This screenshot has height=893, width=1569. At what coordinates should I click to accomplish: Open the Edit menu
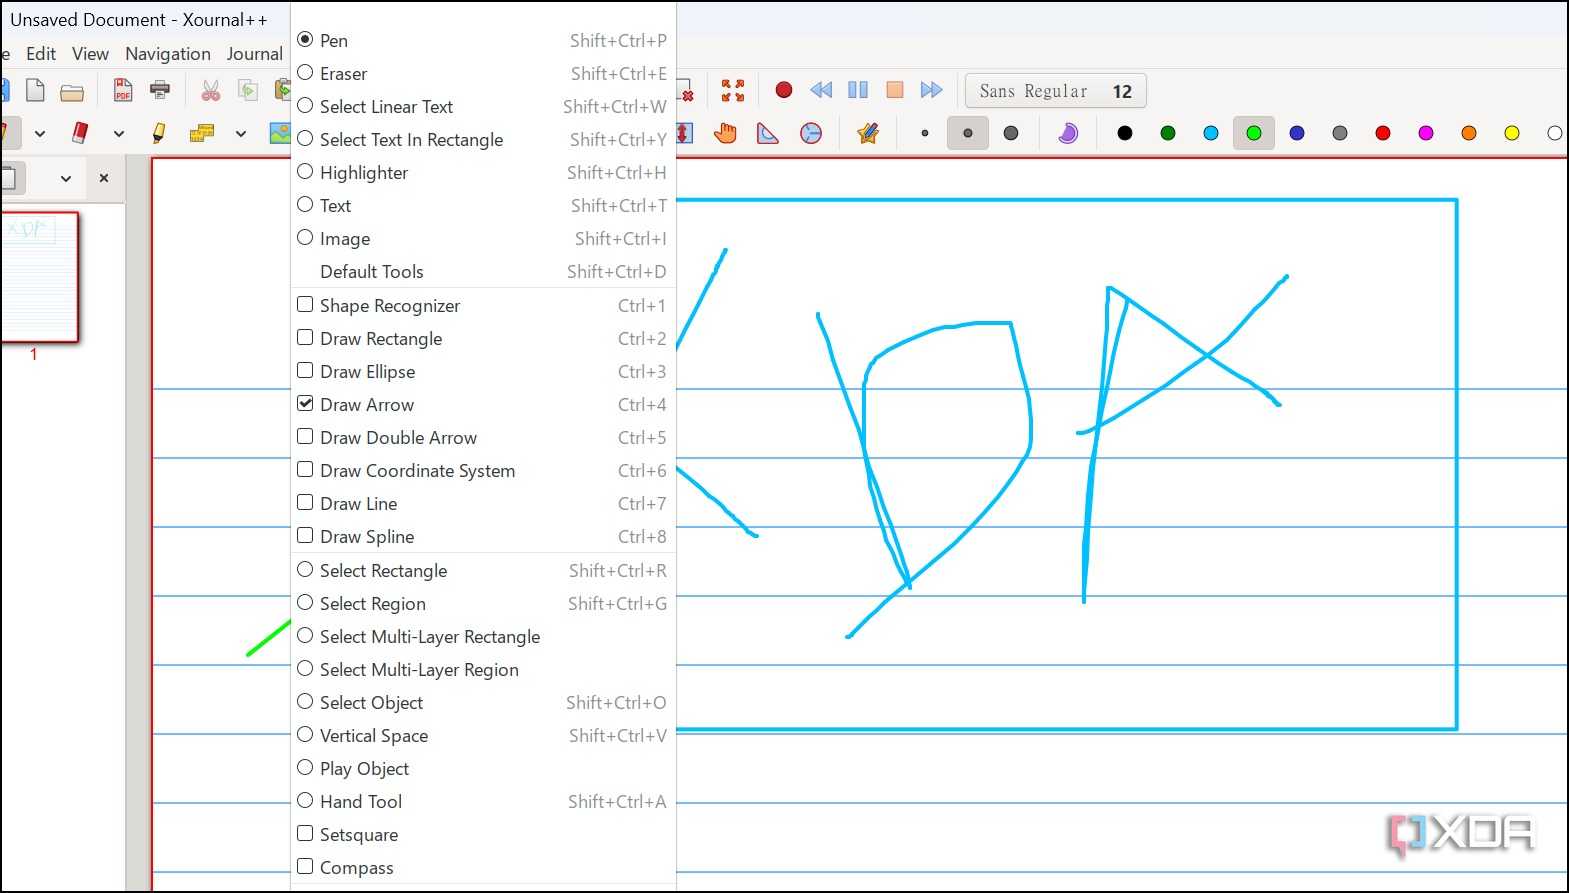[41, 54]
